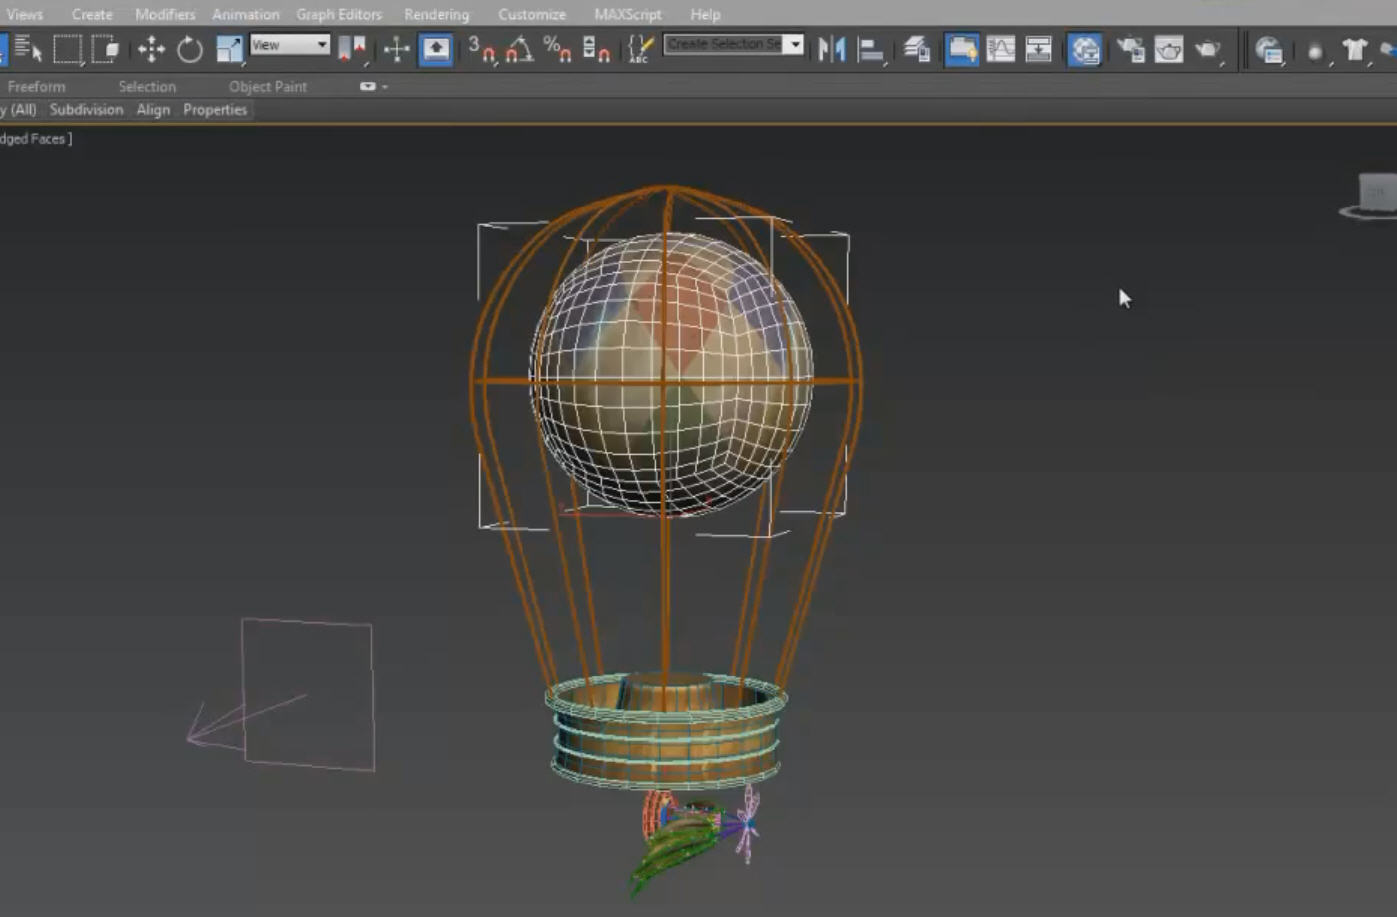Open the Customize menu
1397x917 pixels.
(532, 14)
